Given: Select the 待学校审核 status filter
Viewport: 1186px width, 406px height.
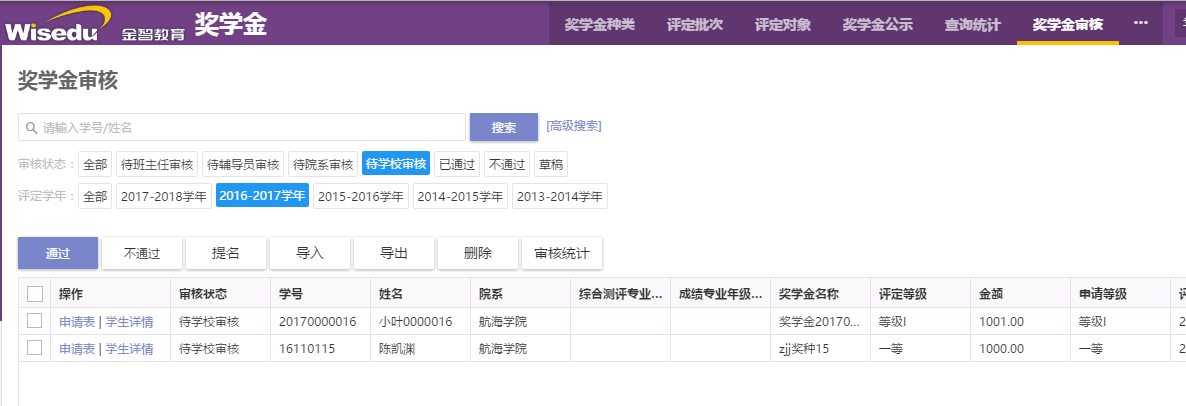Looking at the screenshot, I should 396,163.
